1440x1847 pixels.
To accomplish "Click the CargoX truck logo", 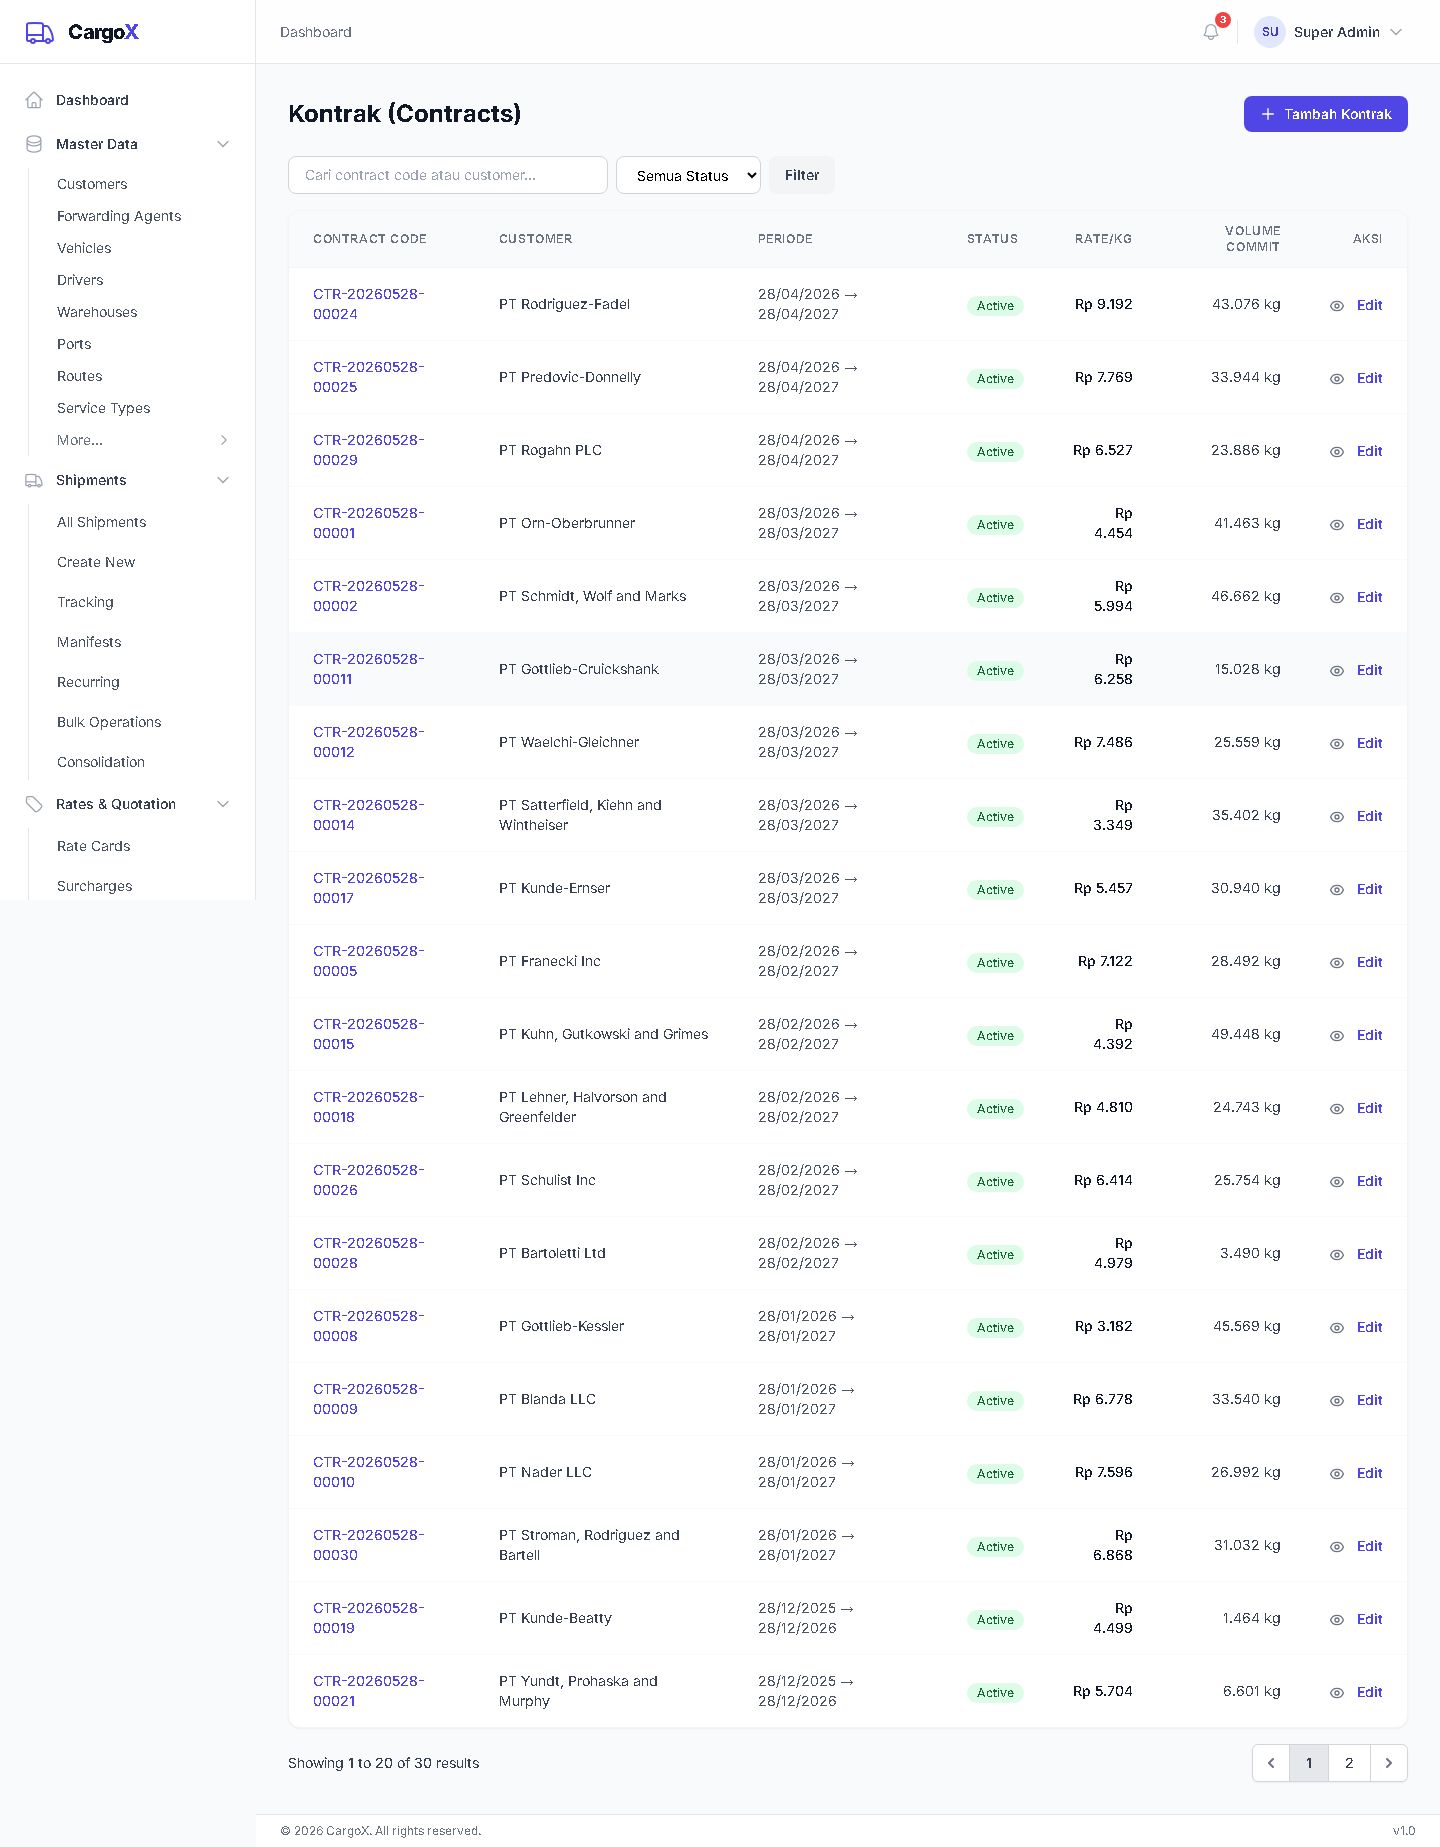I will 40,33.
